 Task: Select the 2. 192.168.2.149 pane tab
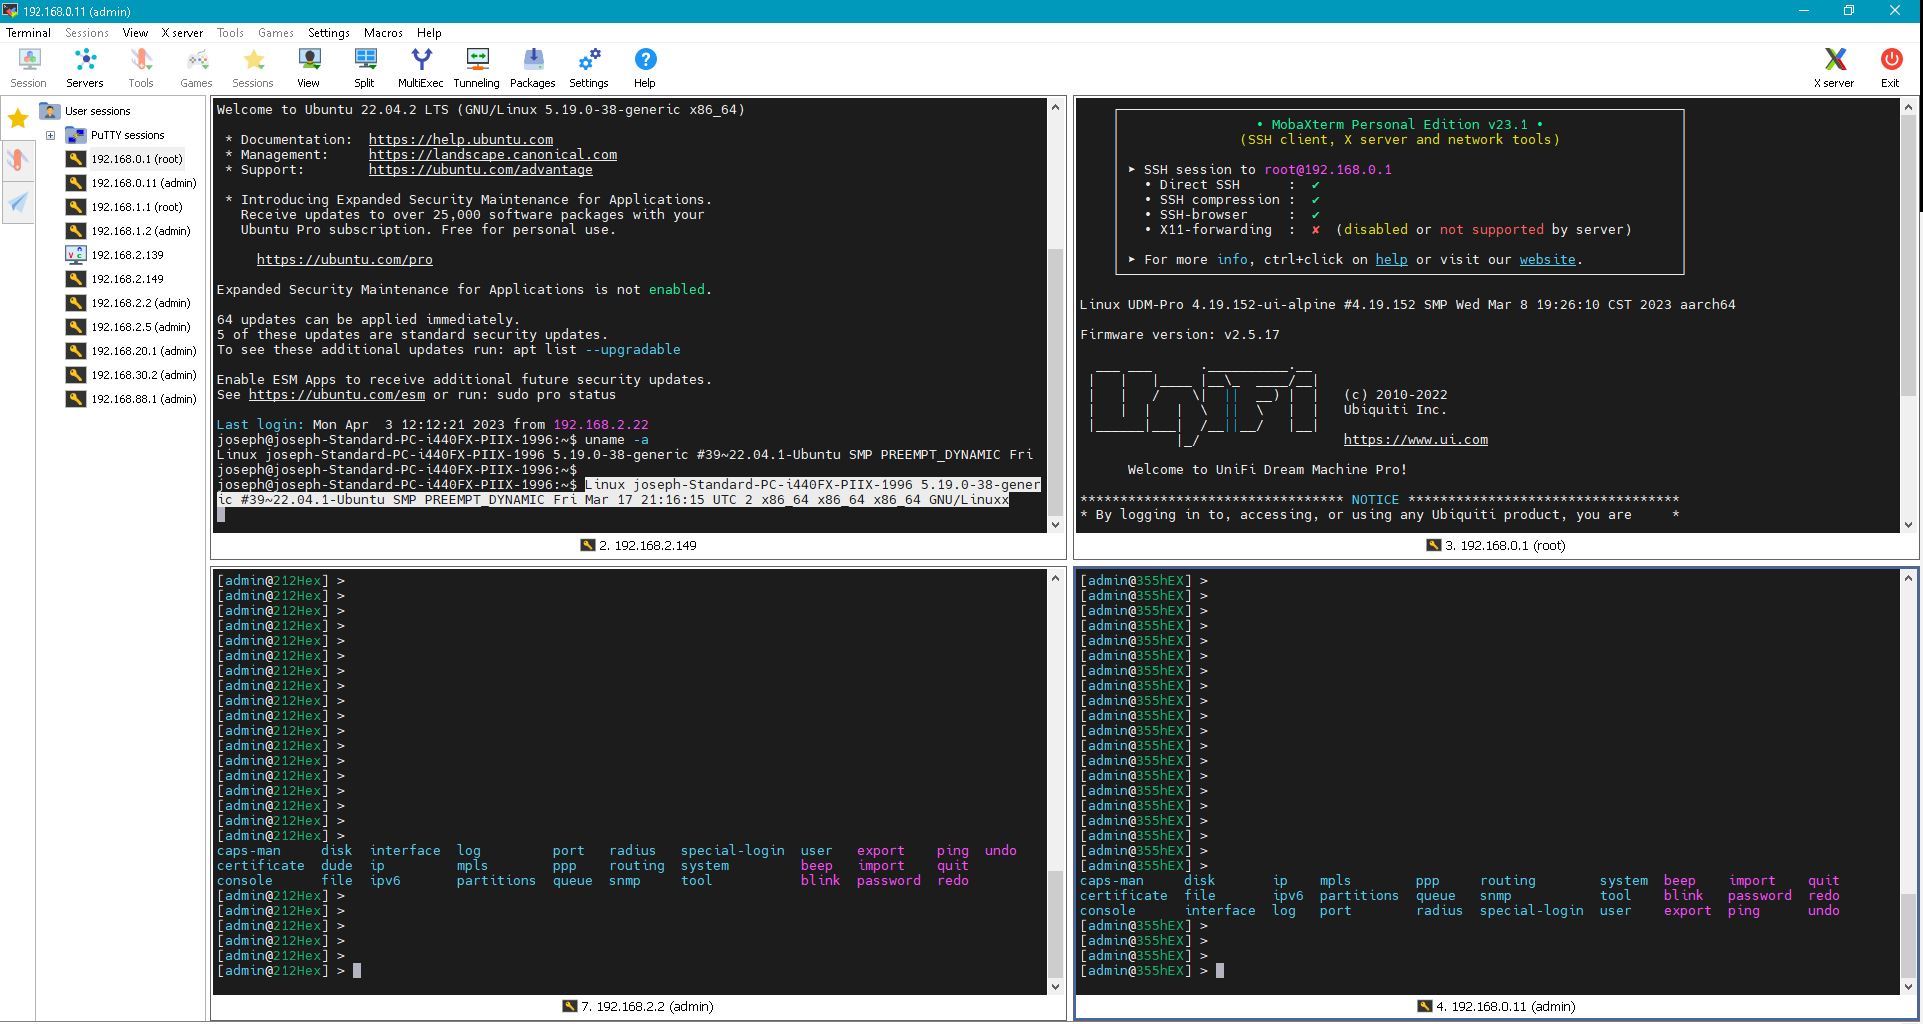(x=639, y=546)
